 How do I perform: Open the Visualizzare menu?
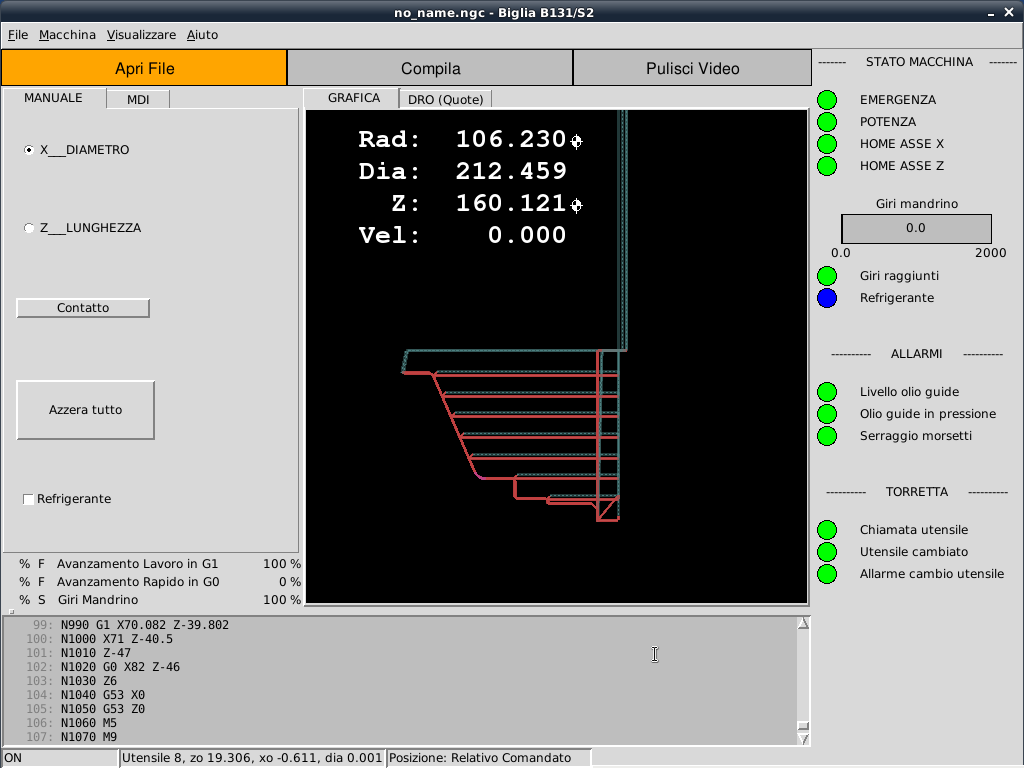pyautogui.click(x=141, y=35)
